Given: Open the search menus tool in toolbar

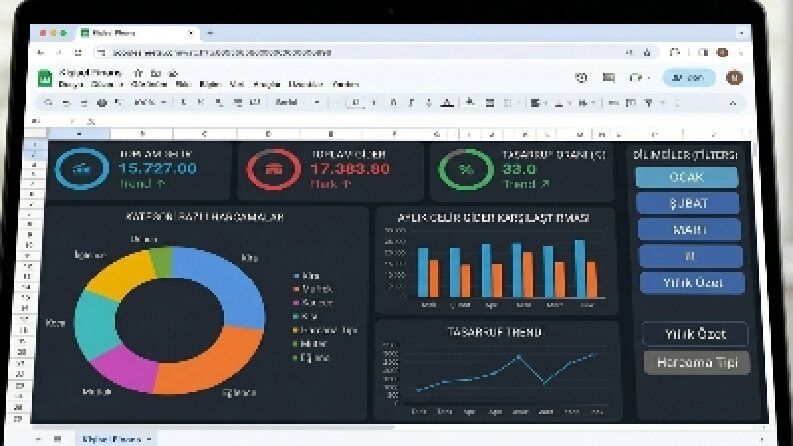Looking at the screenshot, I should pyautogui.click(x=49, y=103).
